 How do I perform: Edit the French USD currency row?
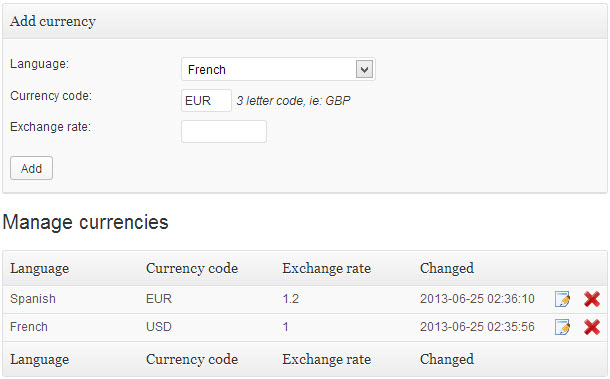tap(562, 327)
